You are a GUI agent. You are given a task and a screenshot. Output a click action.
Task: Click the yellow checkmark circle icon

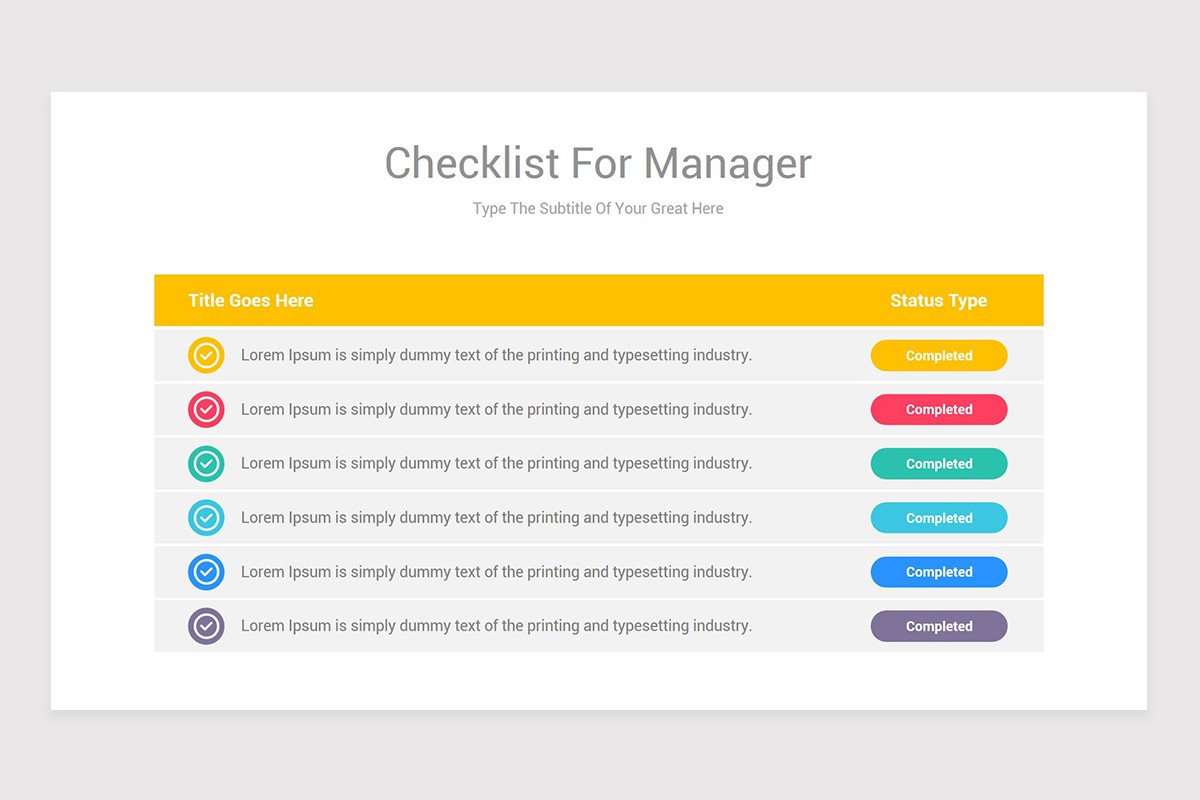206,355
